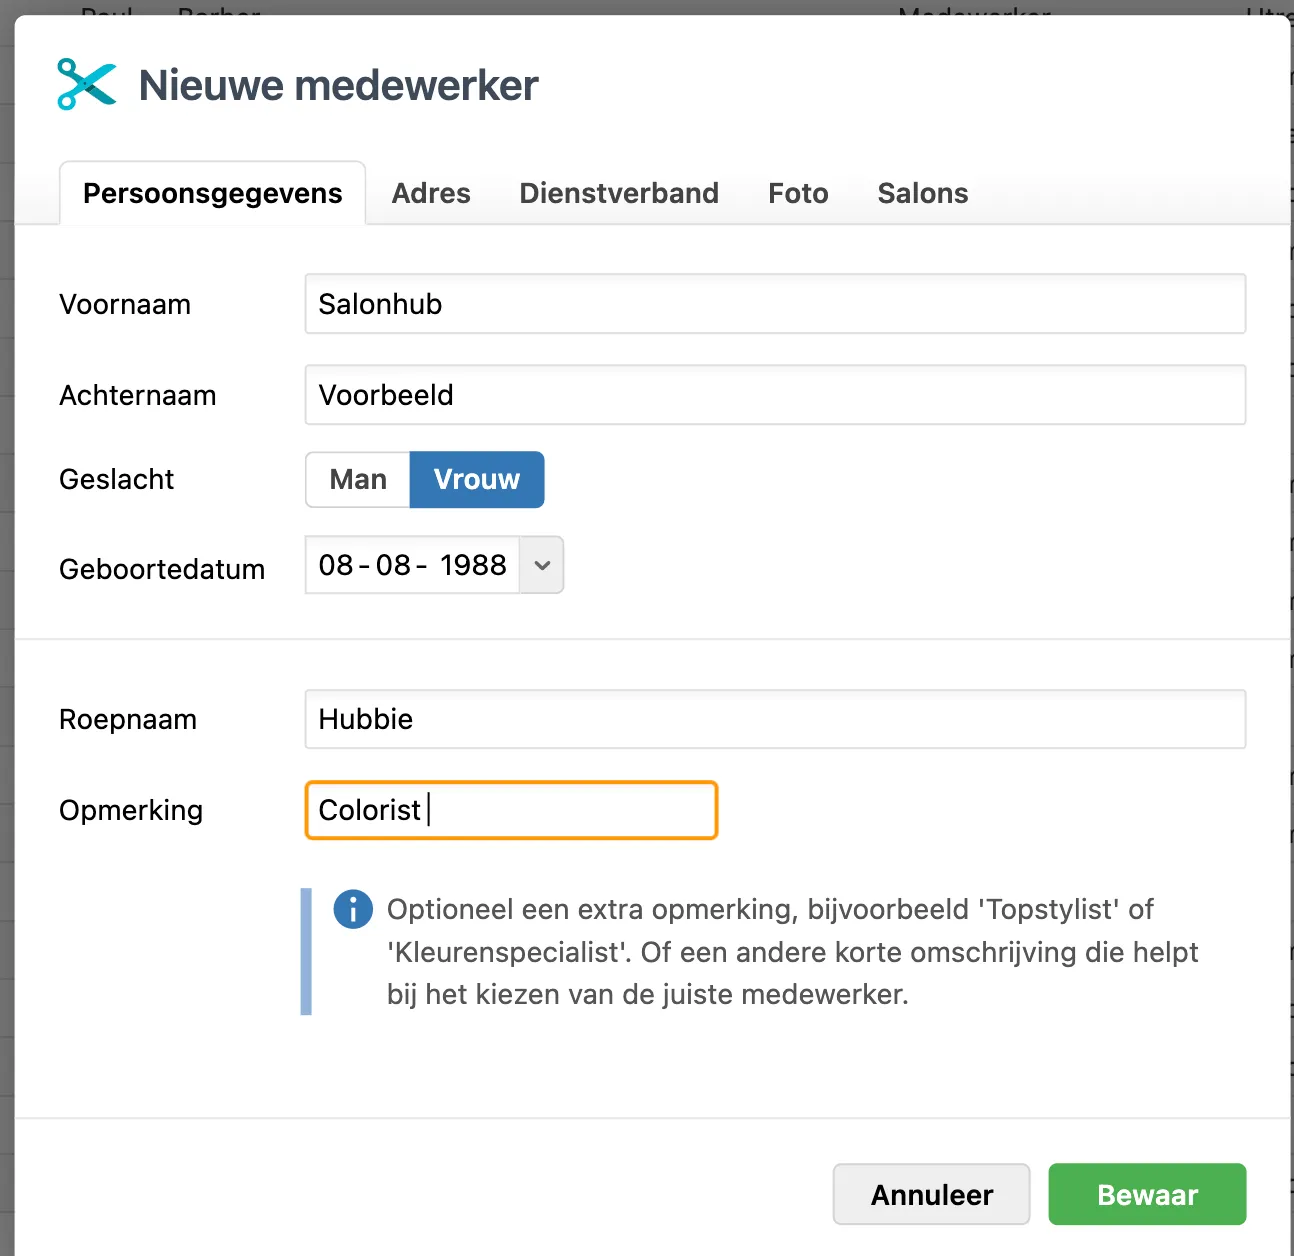
Task: Open the Dienstverband tab
Action: [619, 193]
